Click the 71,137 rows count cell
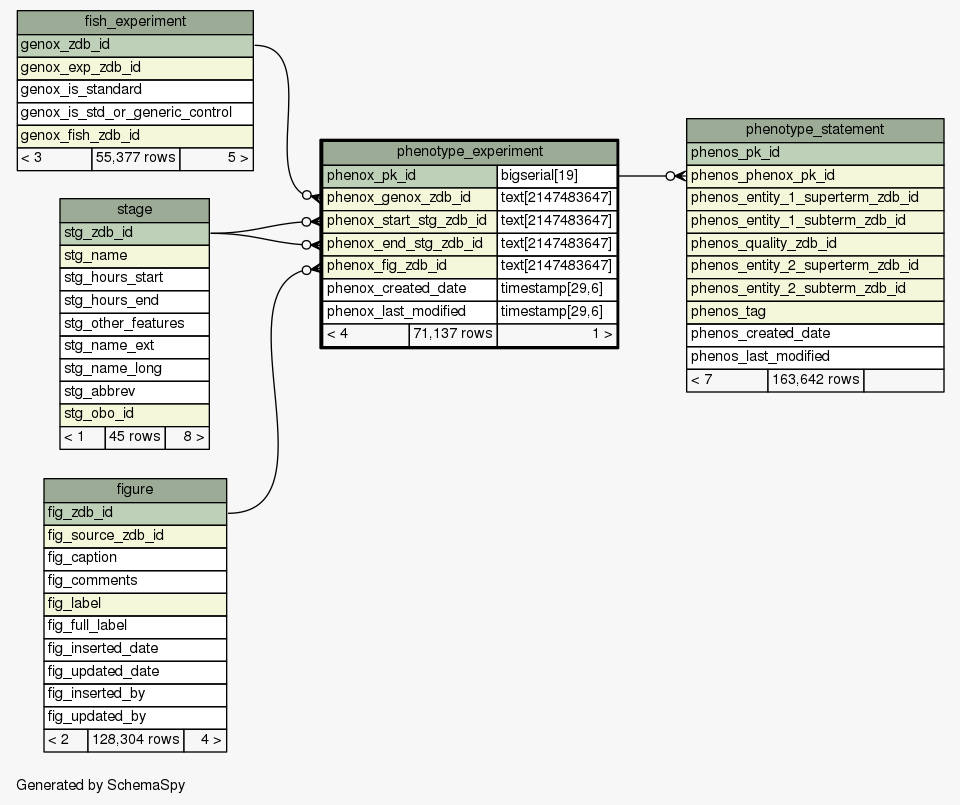Screen dimensions: 960x805 452,334
